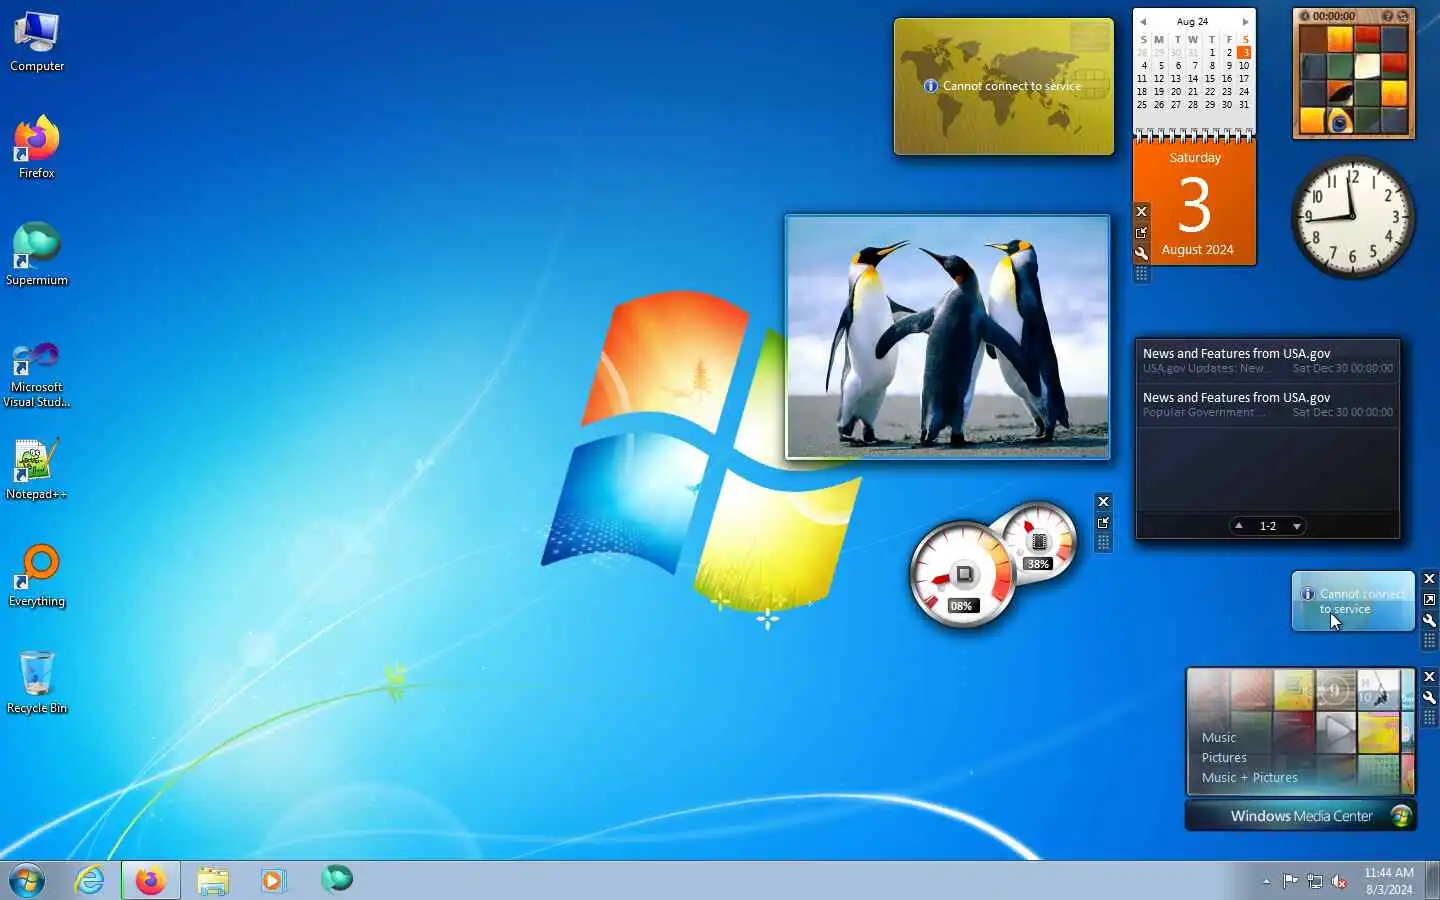Click the puzzle timer clock icon
This screenshot has width=1440, height=900.
[1305, 16]
